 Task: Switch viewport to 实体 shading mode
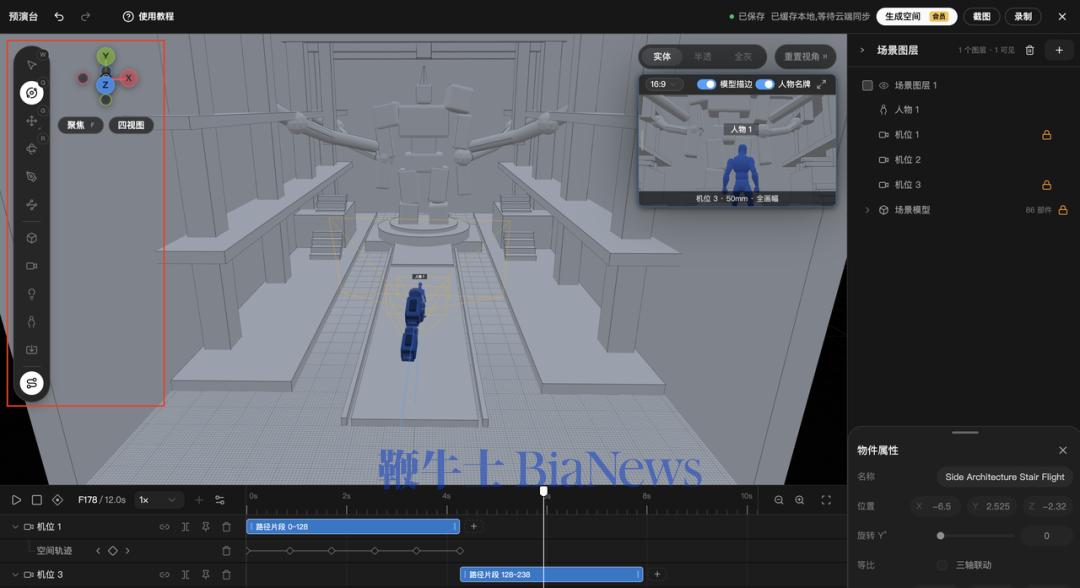tap(662, 56)
